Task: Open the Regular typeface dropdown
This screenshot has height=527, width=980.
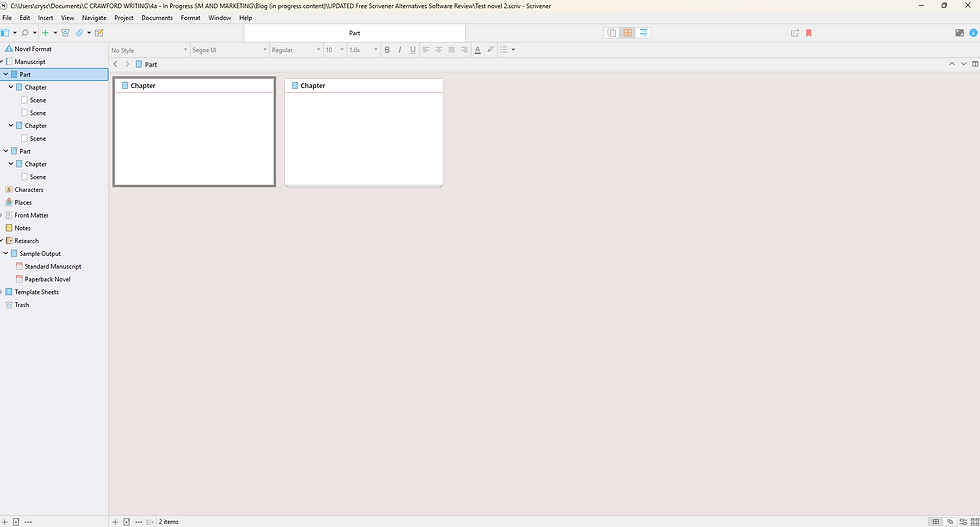Action: [296, 50]
